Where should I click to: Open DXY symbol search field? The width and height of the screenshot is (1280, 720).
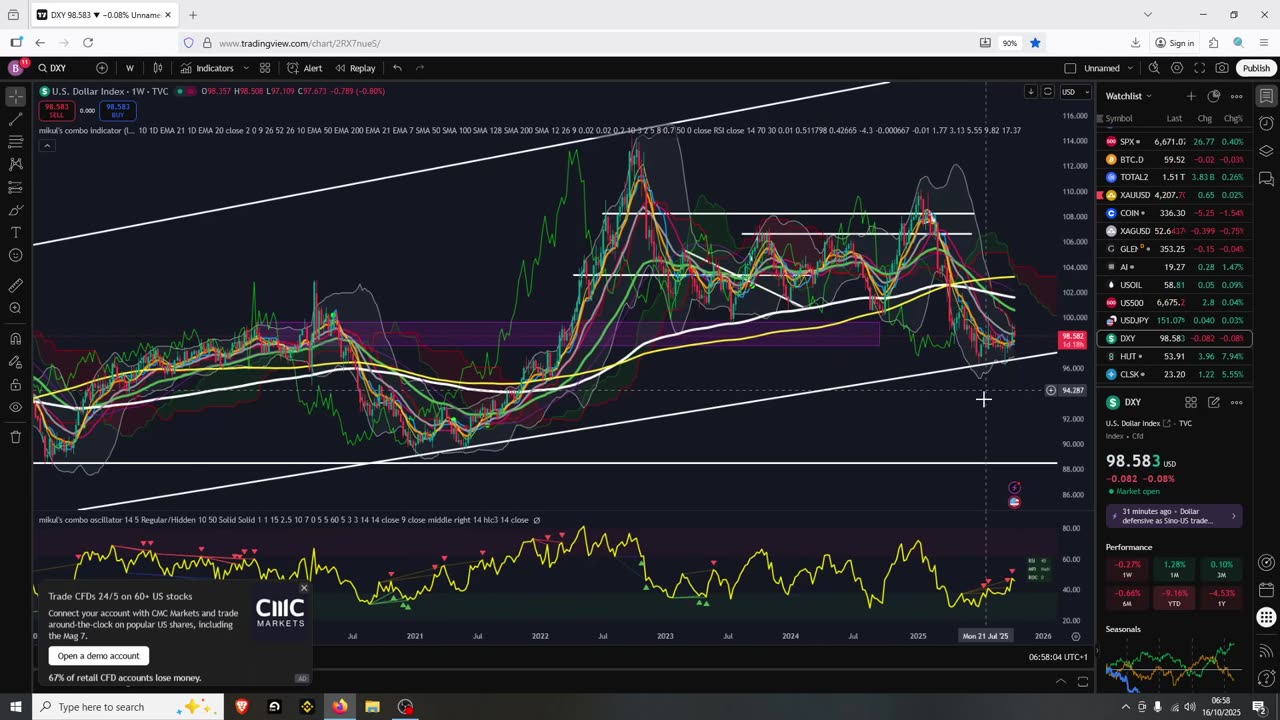pyautogui.click(x=60, y=68)
